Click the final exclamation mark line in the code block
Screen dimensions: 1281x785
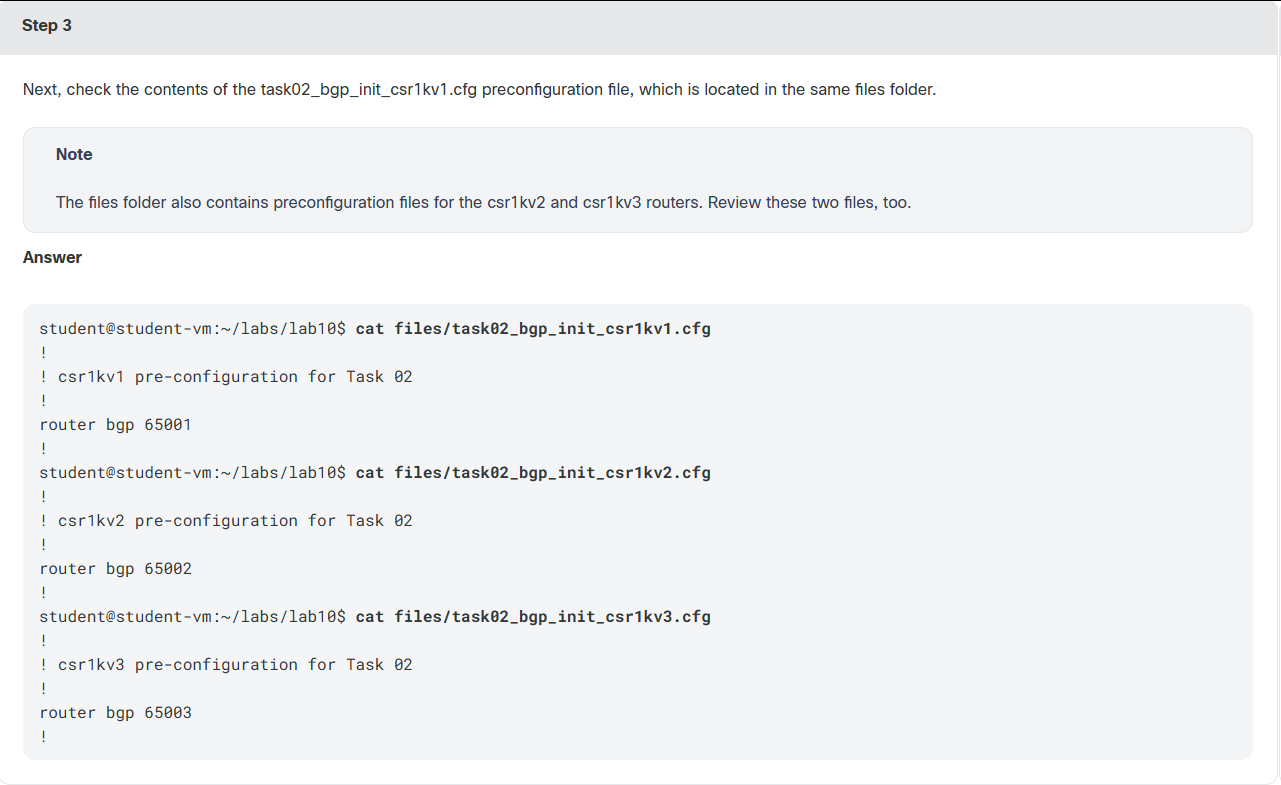[44, 736]
